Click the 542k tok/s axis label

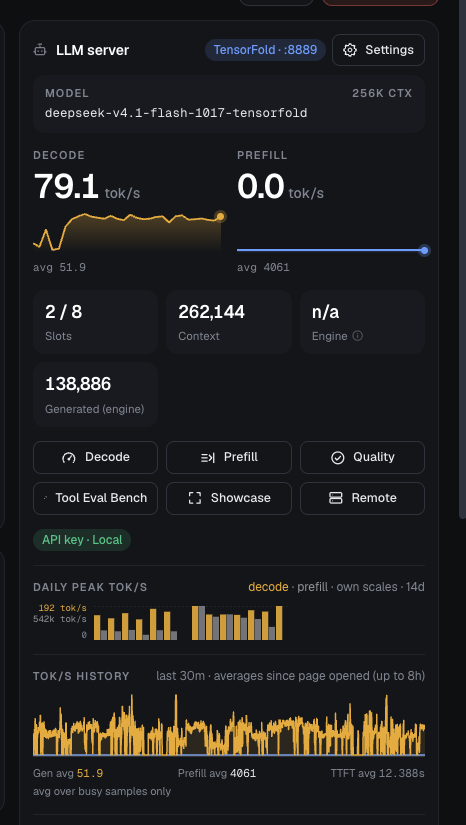click(x=59, y=619)
